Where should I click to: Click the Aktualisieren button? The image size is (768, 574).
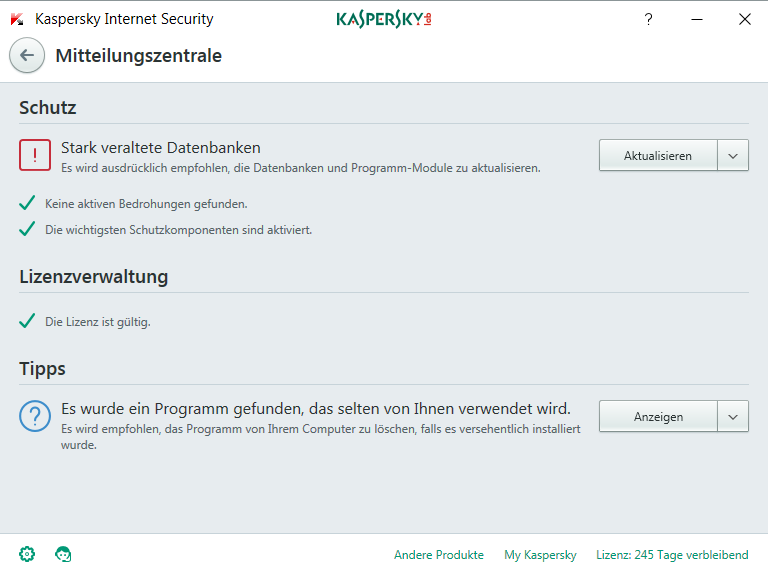[658, 155]
